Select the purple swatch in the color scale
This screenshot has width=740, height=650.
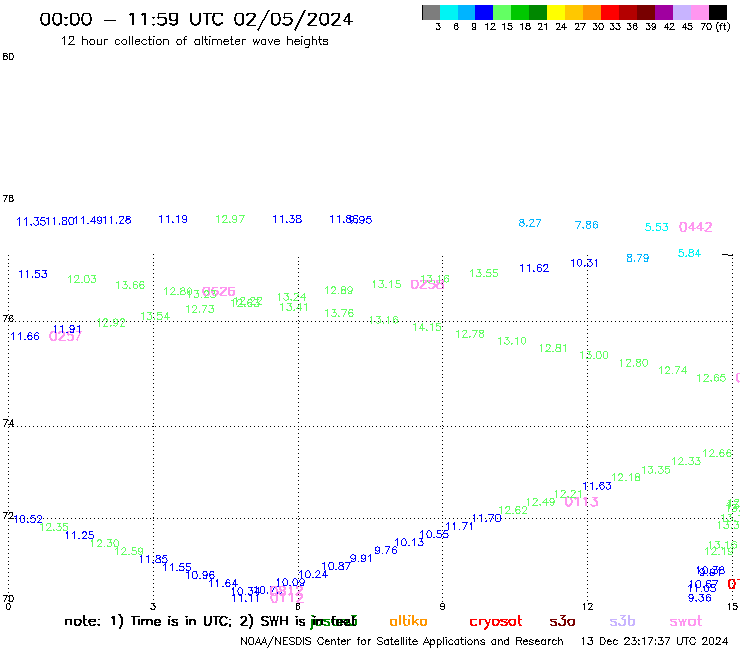pos(664,12)
